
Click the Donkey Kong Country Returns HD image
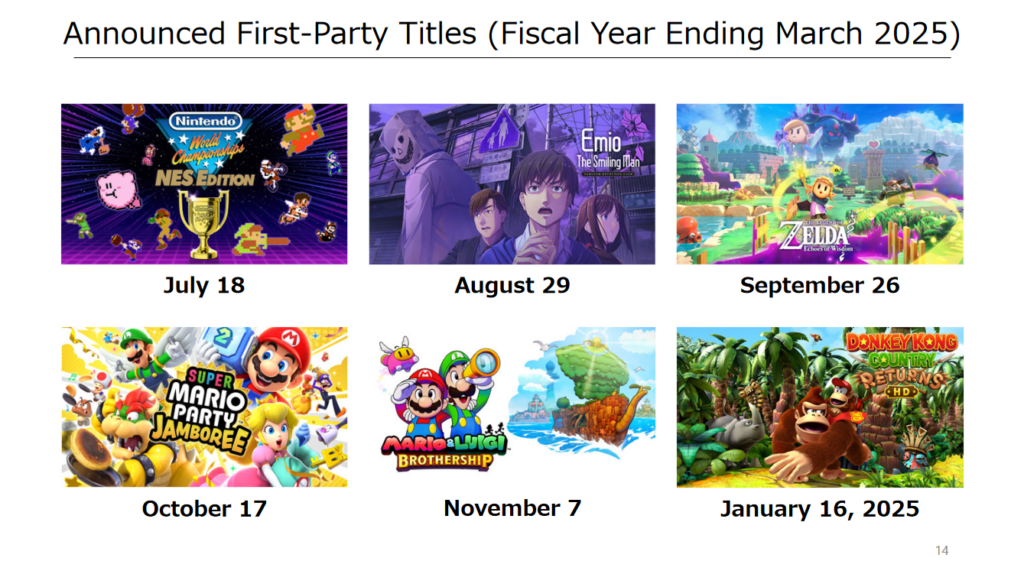(820, 407)
